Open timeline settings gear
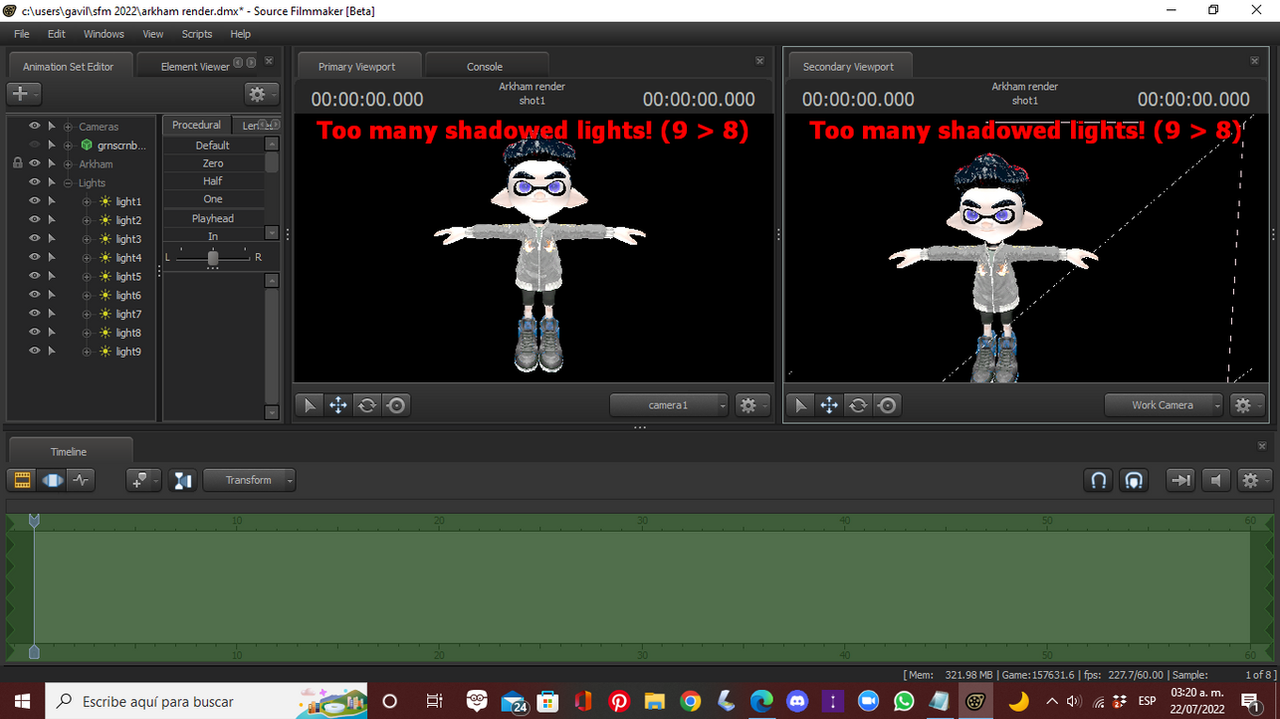1280x719 pixels. pyautogui.click(x=1254, y=480)
